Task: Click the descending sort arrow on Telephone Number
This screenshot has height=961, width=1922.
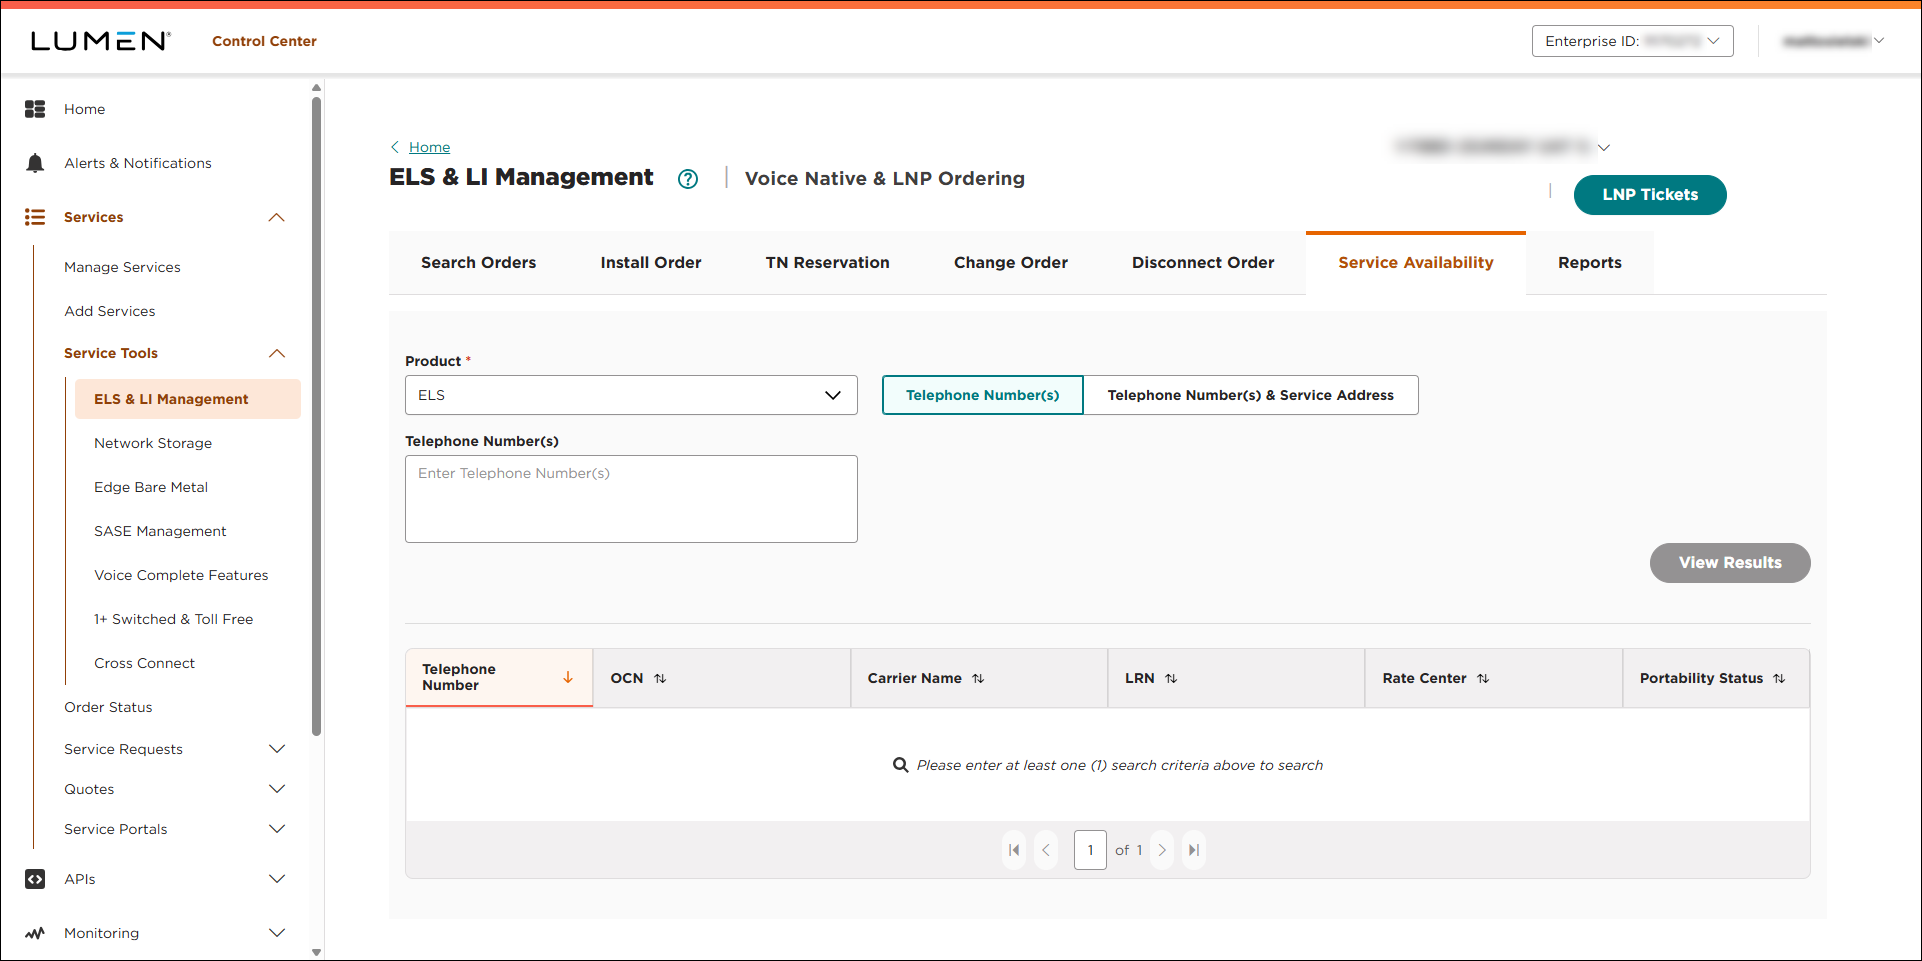Action: pos(568,677)
